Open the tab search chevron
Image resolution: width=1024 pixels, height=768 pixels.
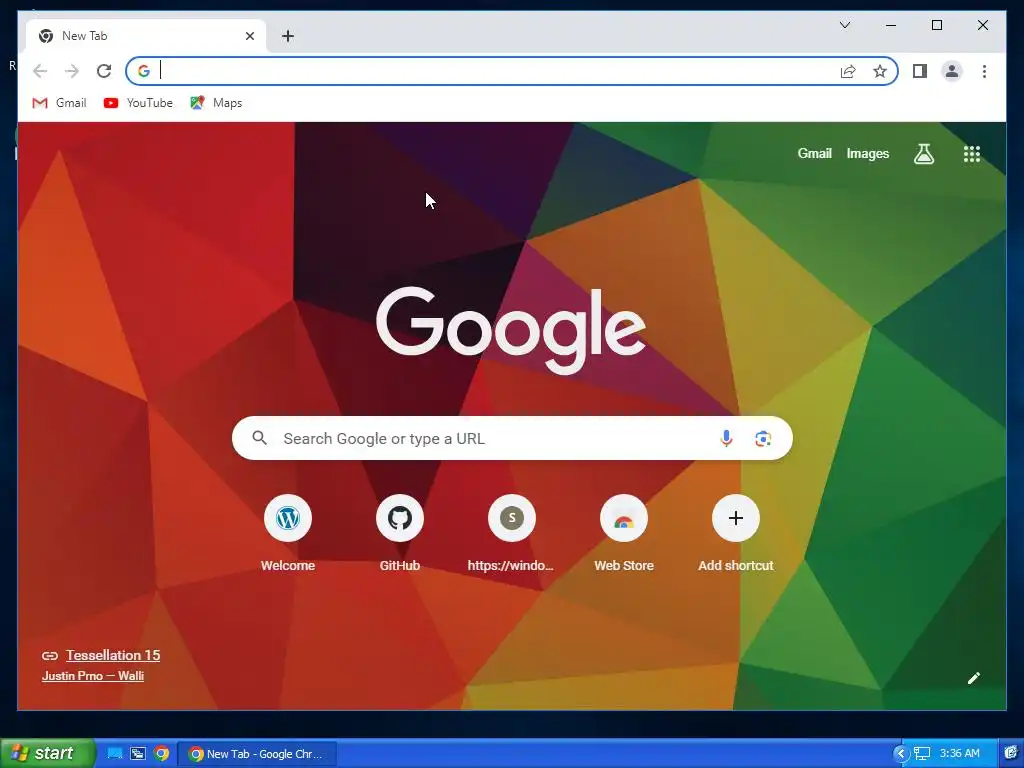click(x=844, y=25)
